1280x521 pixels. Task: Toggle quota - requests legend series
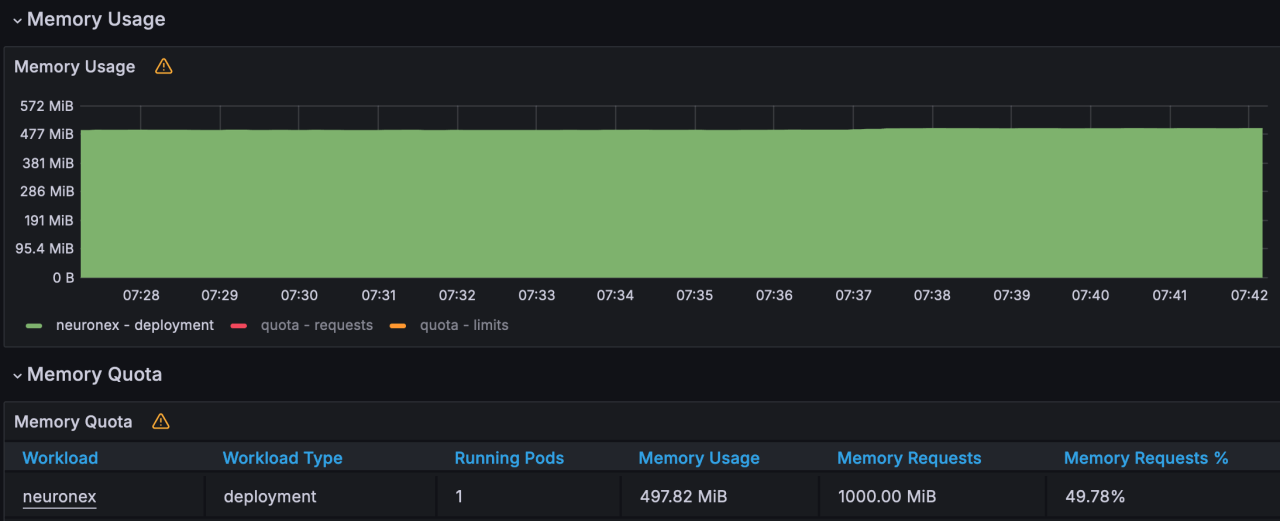316,325
